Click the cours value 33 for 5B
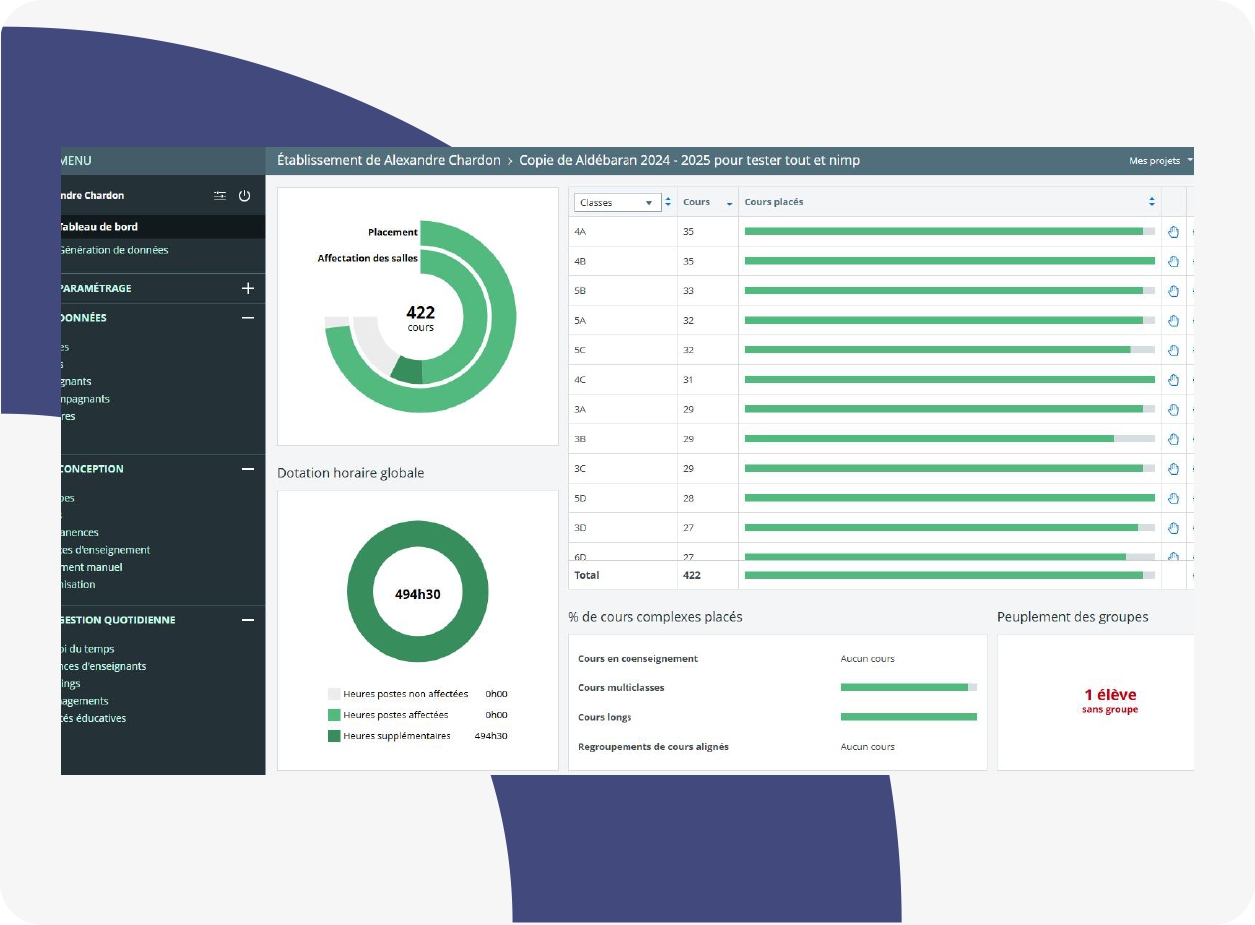This screenshot has width=1255, height=925. (x=689, y=291)
